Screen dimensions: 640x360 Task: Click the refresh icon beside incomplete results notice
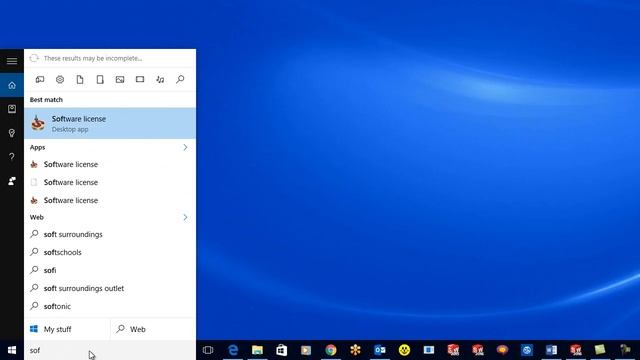[34, 58]
